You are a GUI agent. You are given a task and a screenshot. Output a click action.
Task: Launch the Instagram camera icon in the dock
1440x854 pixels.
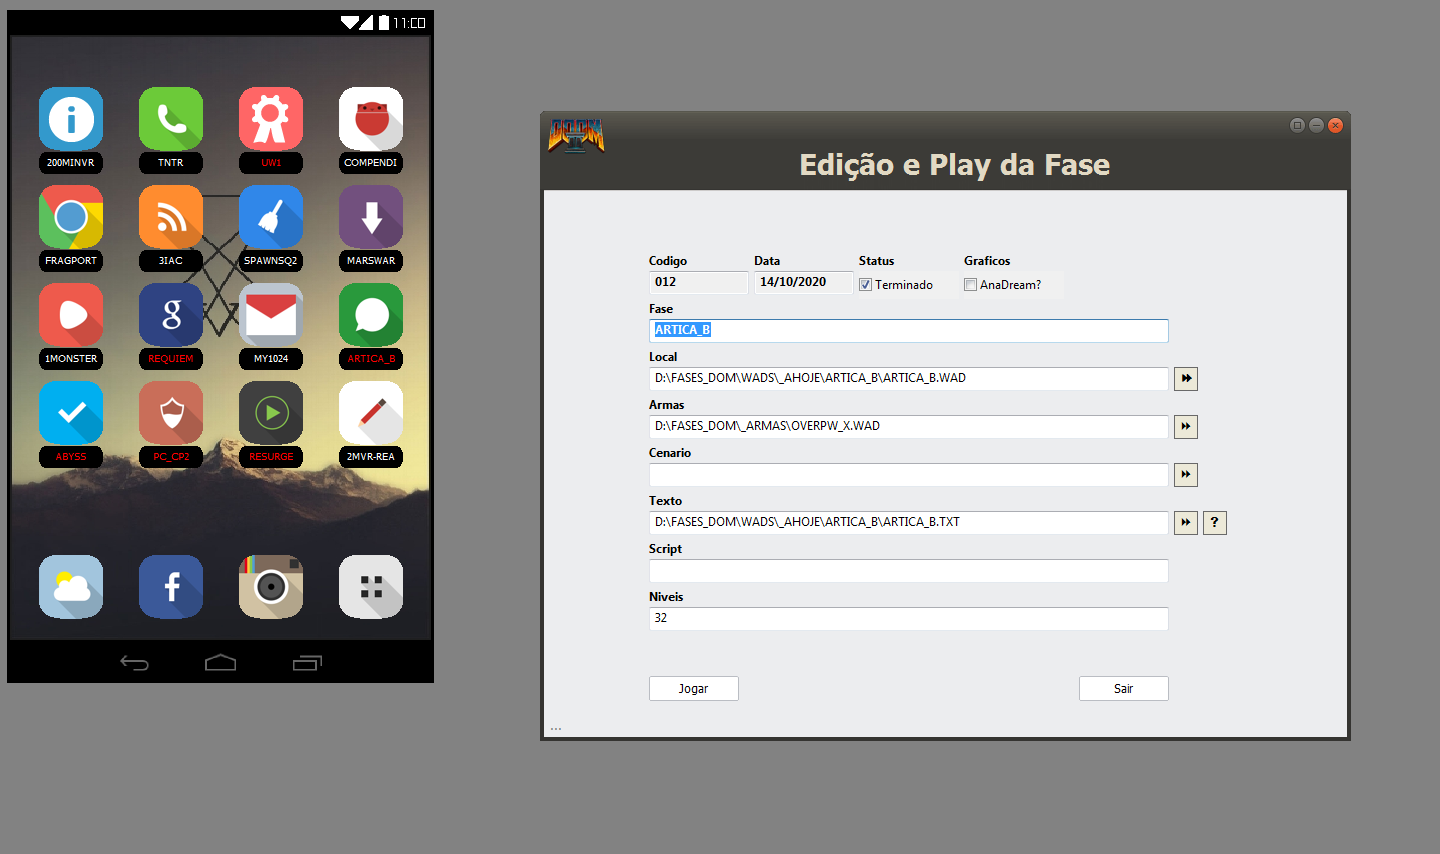271,587
